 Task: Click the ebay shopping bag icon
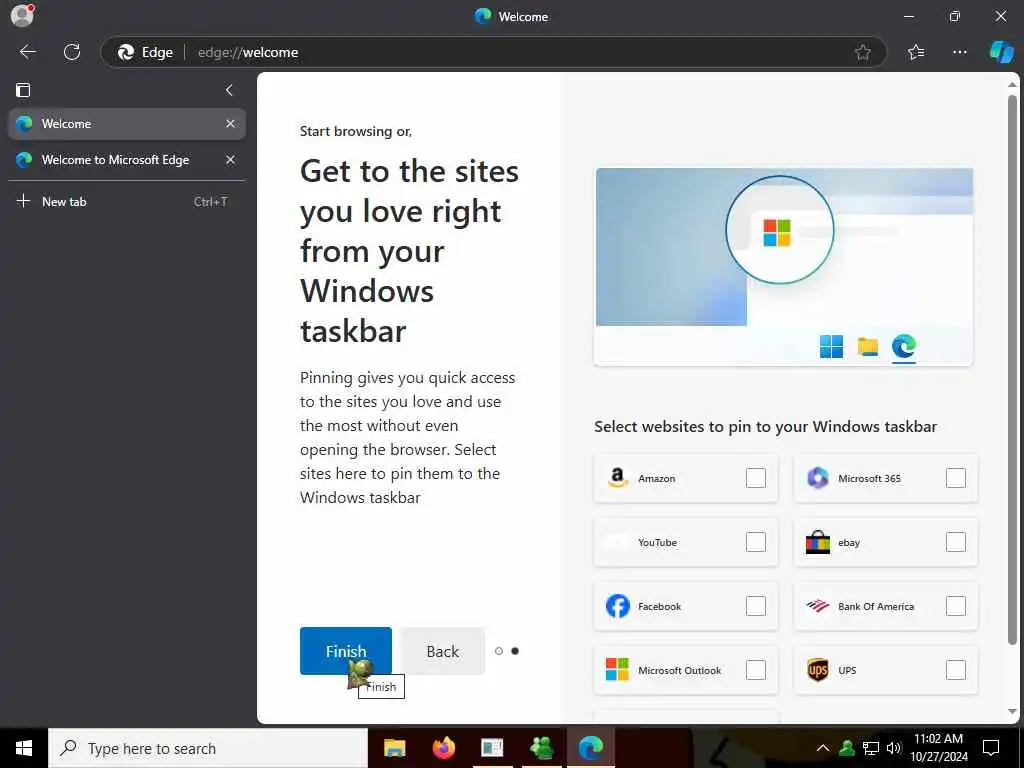click(818, 542)
